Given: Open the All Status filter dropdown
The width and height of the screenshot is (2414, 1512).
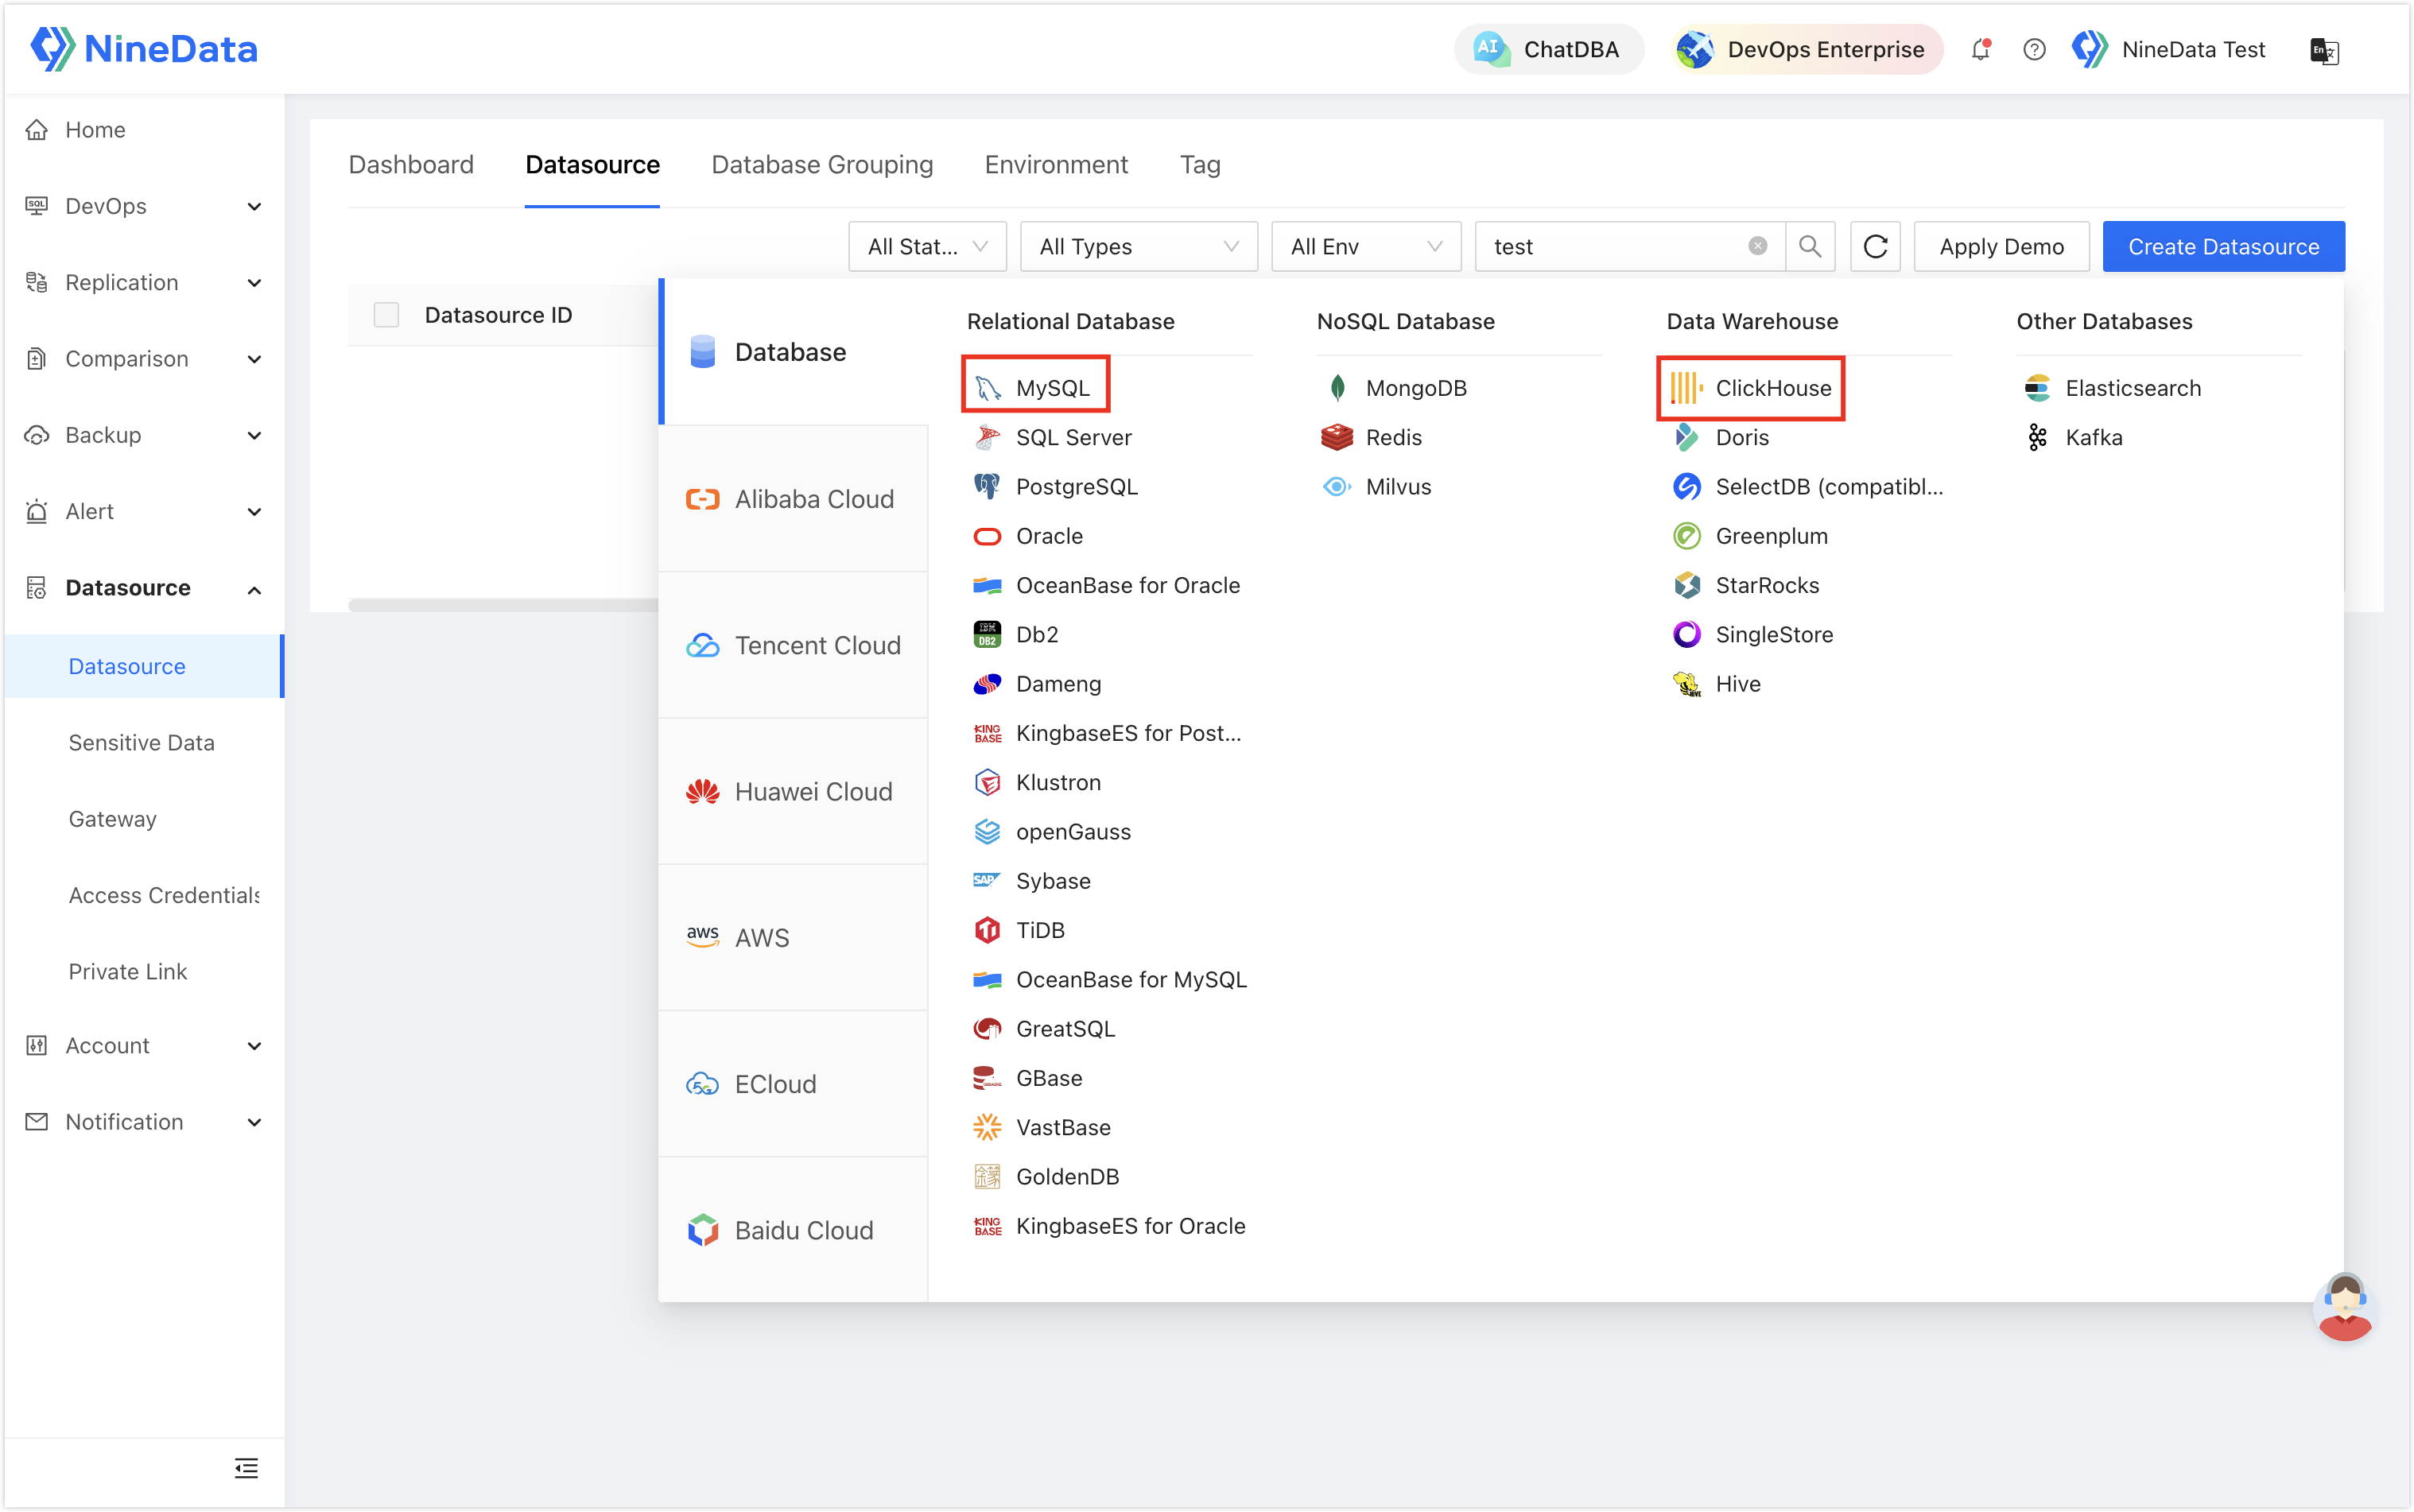Looking at the screenshot, I should coord(927,246).
